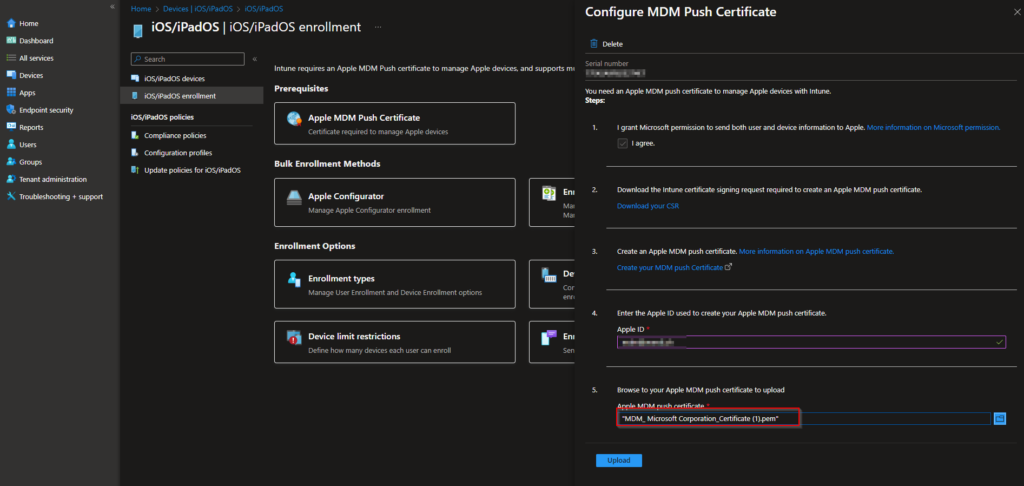Click the Troubleshooting + support wrench icon

11,197
